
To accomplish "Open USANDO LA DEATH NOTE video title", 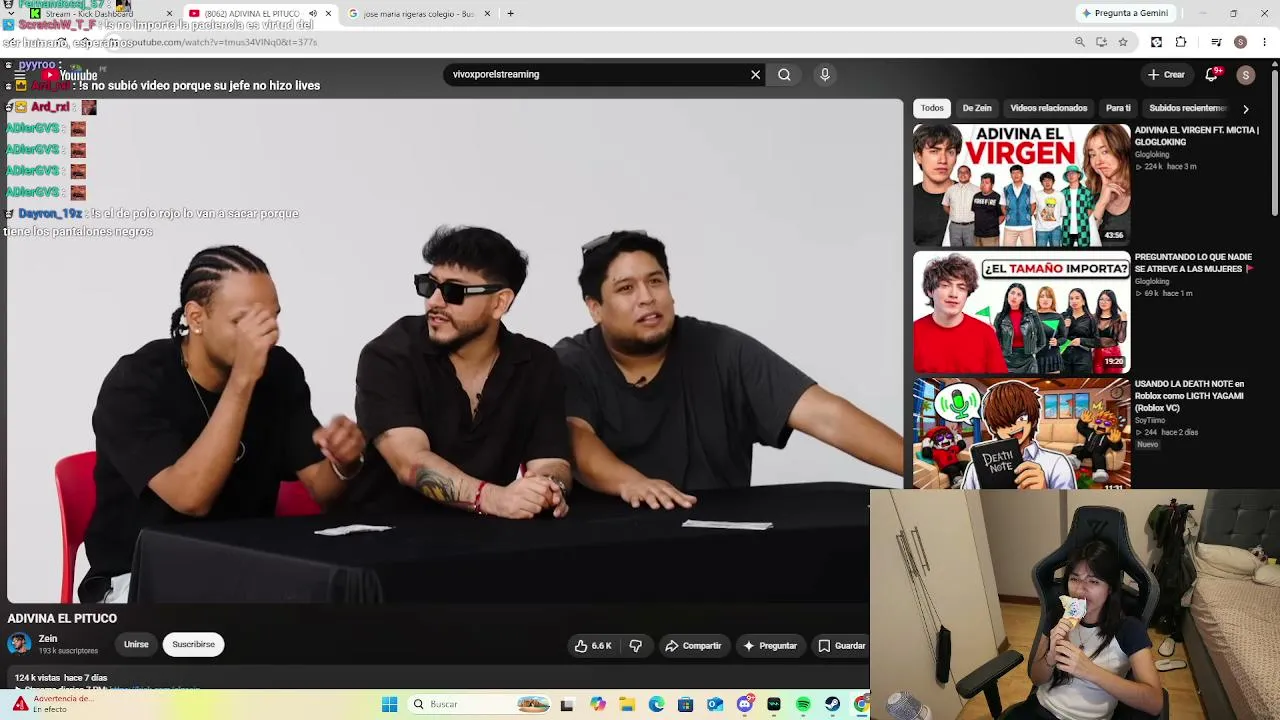I will tap(1189, 396).
